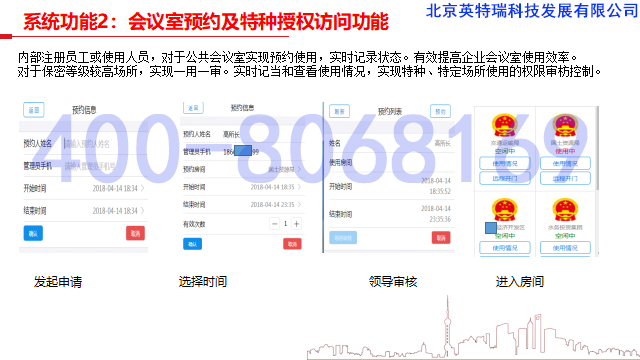Decrease 有效次数 with the minus button

click(275, 224)
